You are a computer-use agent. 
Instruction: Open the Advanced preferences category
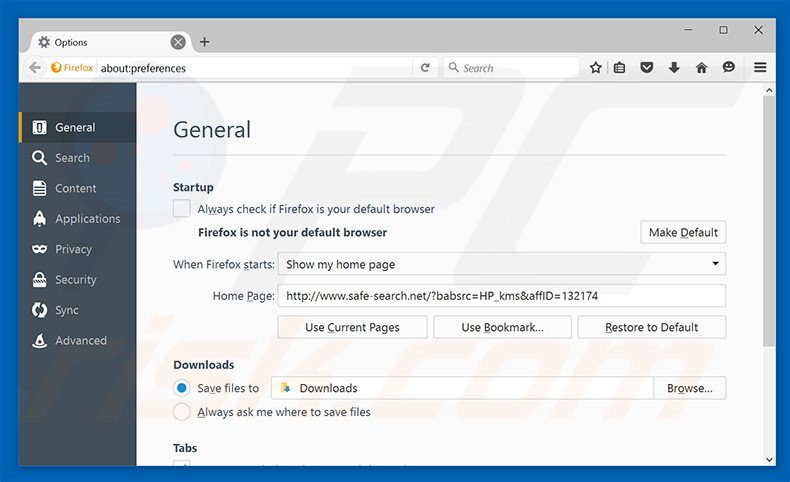[x=78, y=340]
